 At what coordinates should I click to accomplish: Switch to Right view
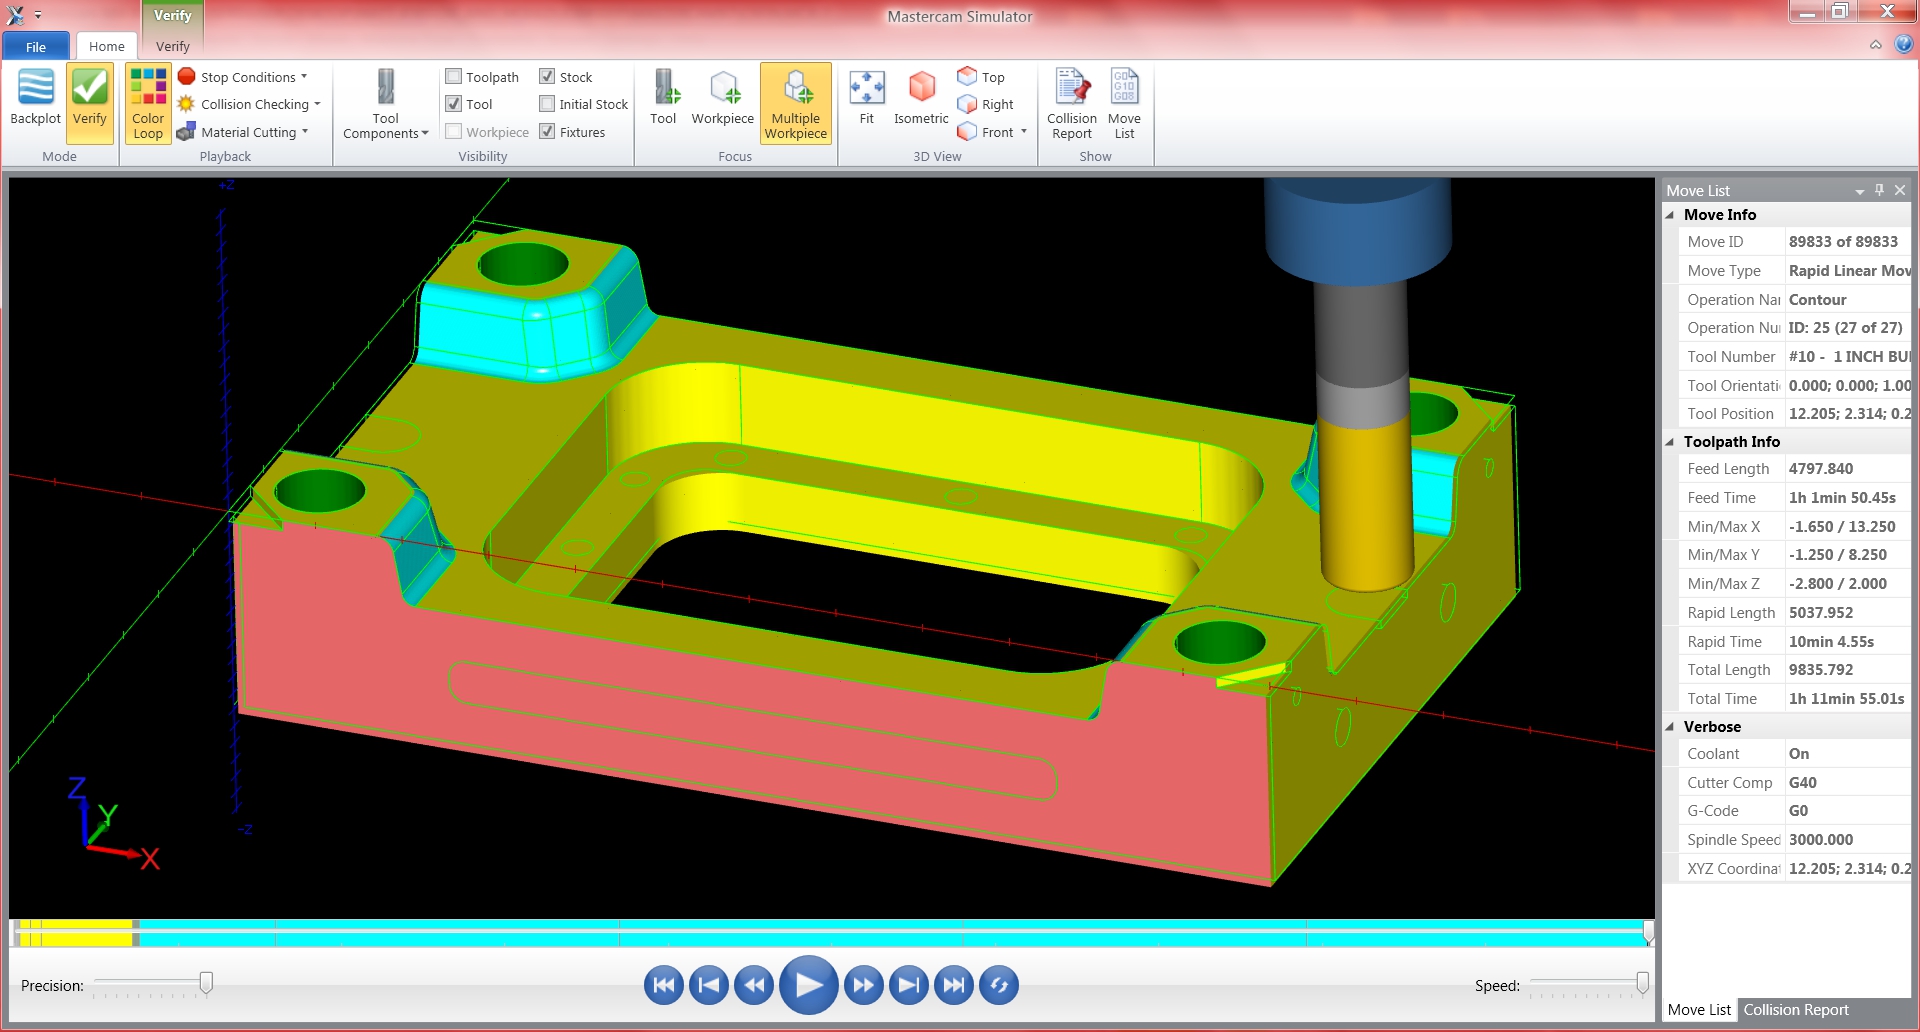pyautogui.click(x=986, y=104)
